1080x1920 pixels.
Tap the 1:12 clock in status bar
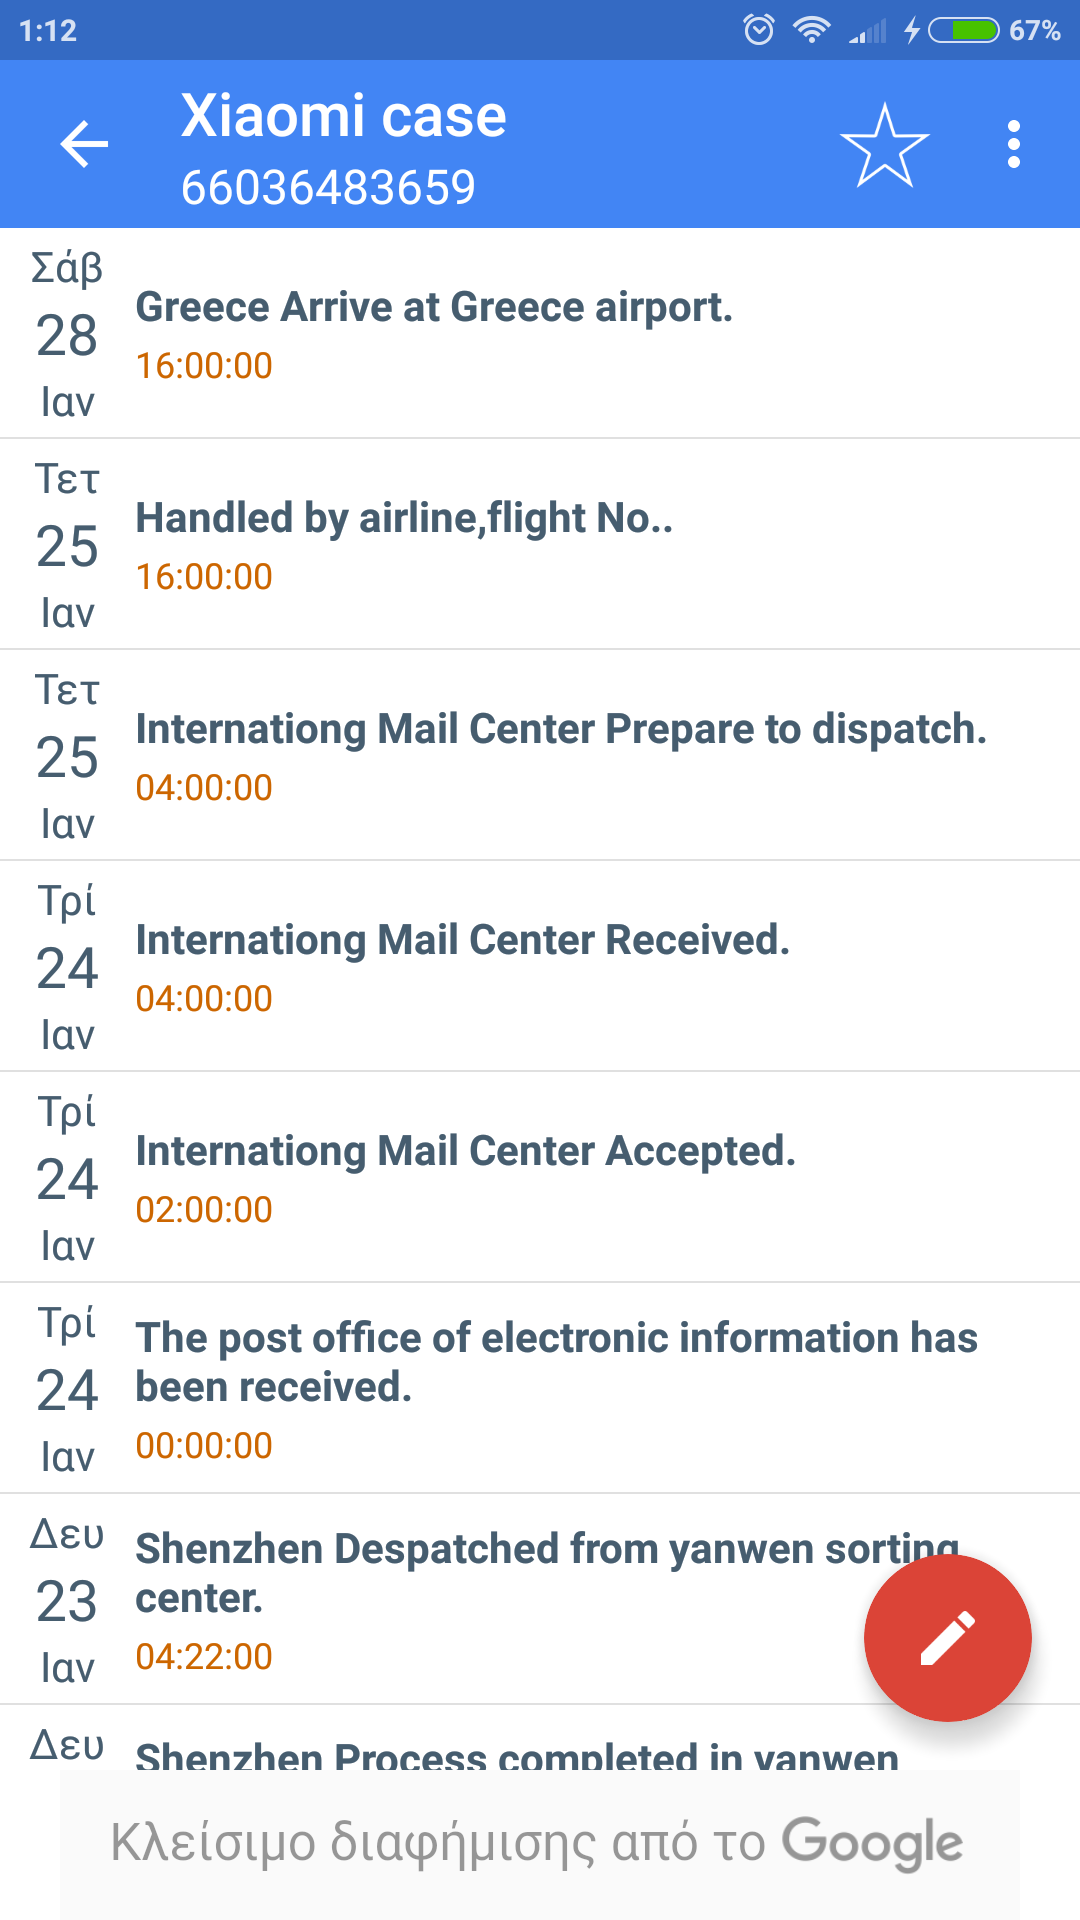pos(48,30)
